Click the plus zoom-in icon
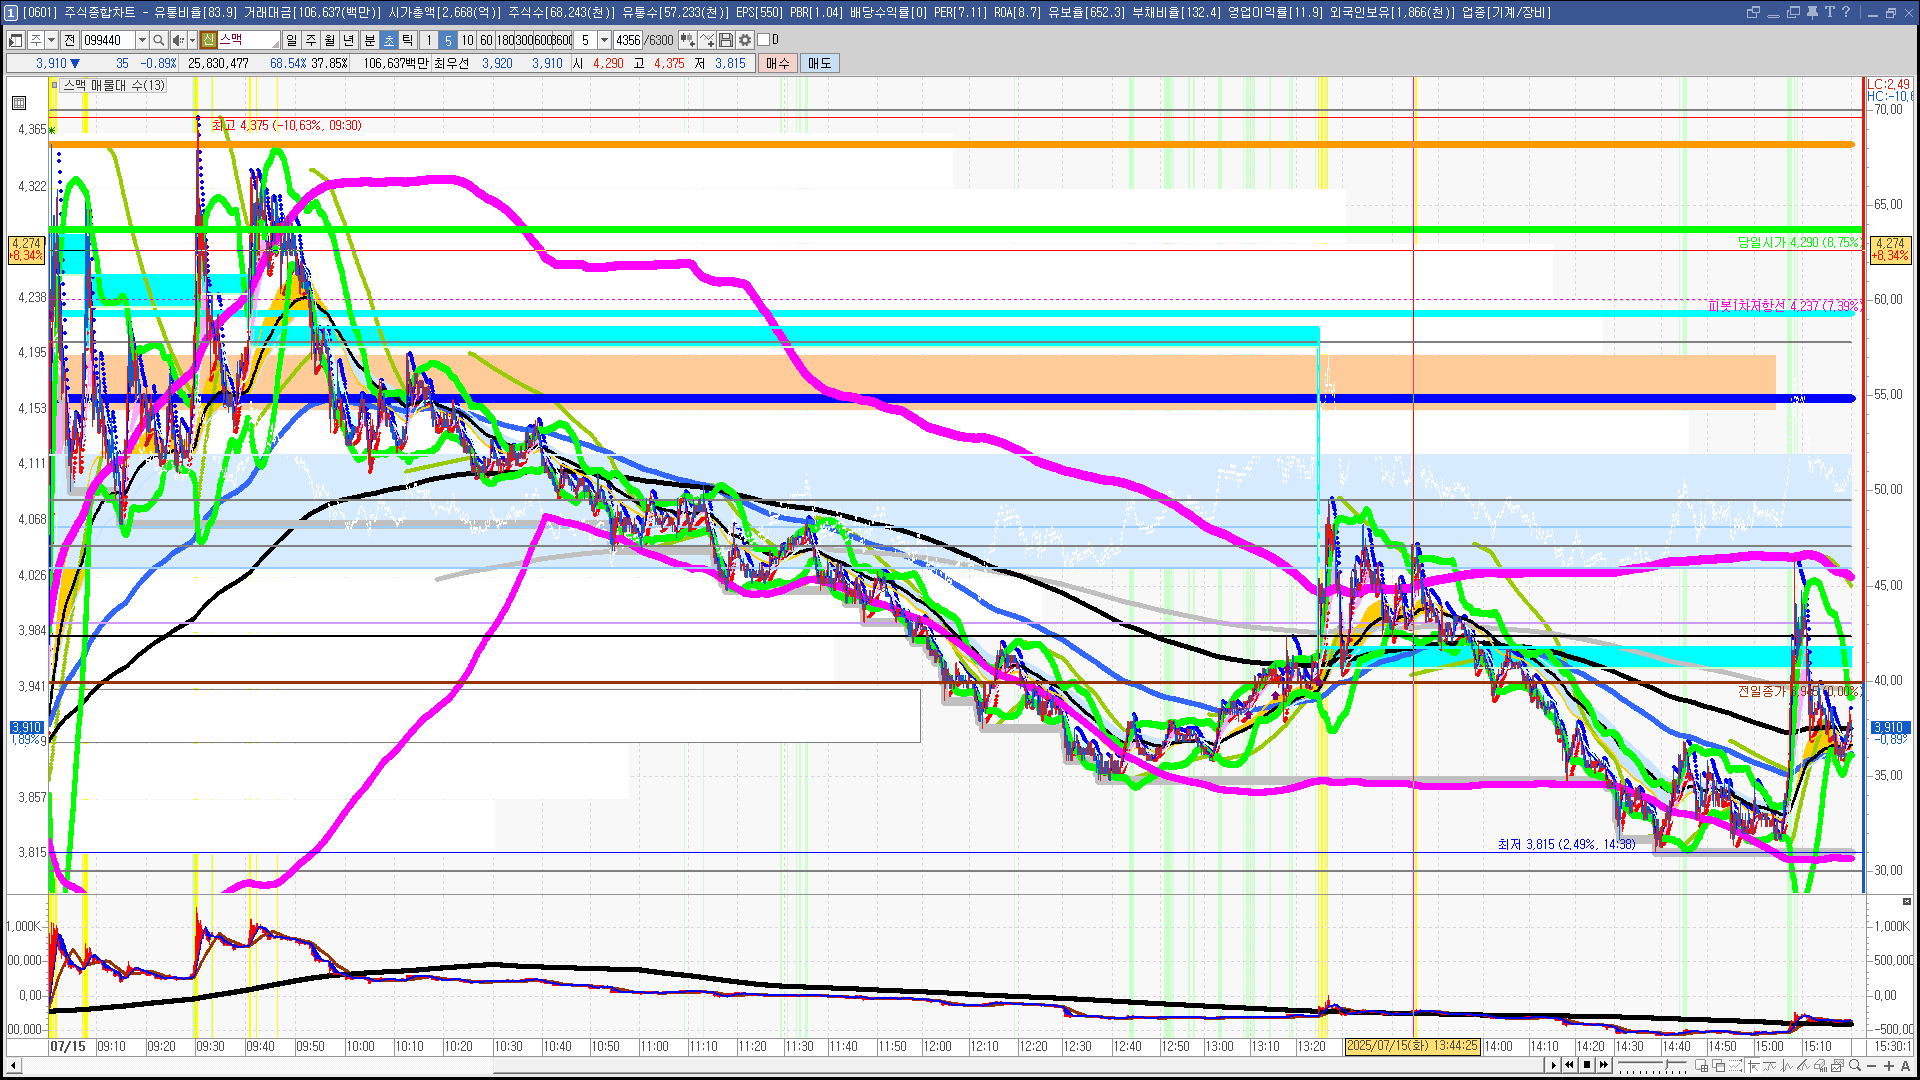The image size is (1920, 1080). pos(1889,1066)
